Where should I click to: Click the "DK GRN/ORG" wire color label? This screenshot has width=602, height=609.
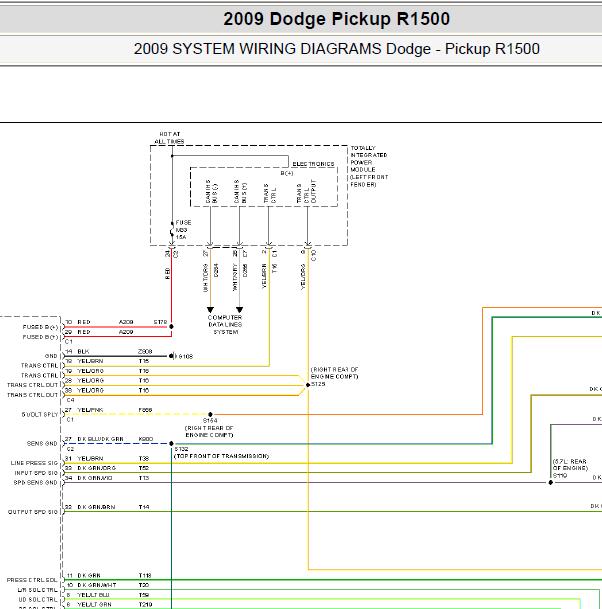(x=96, y=468)
